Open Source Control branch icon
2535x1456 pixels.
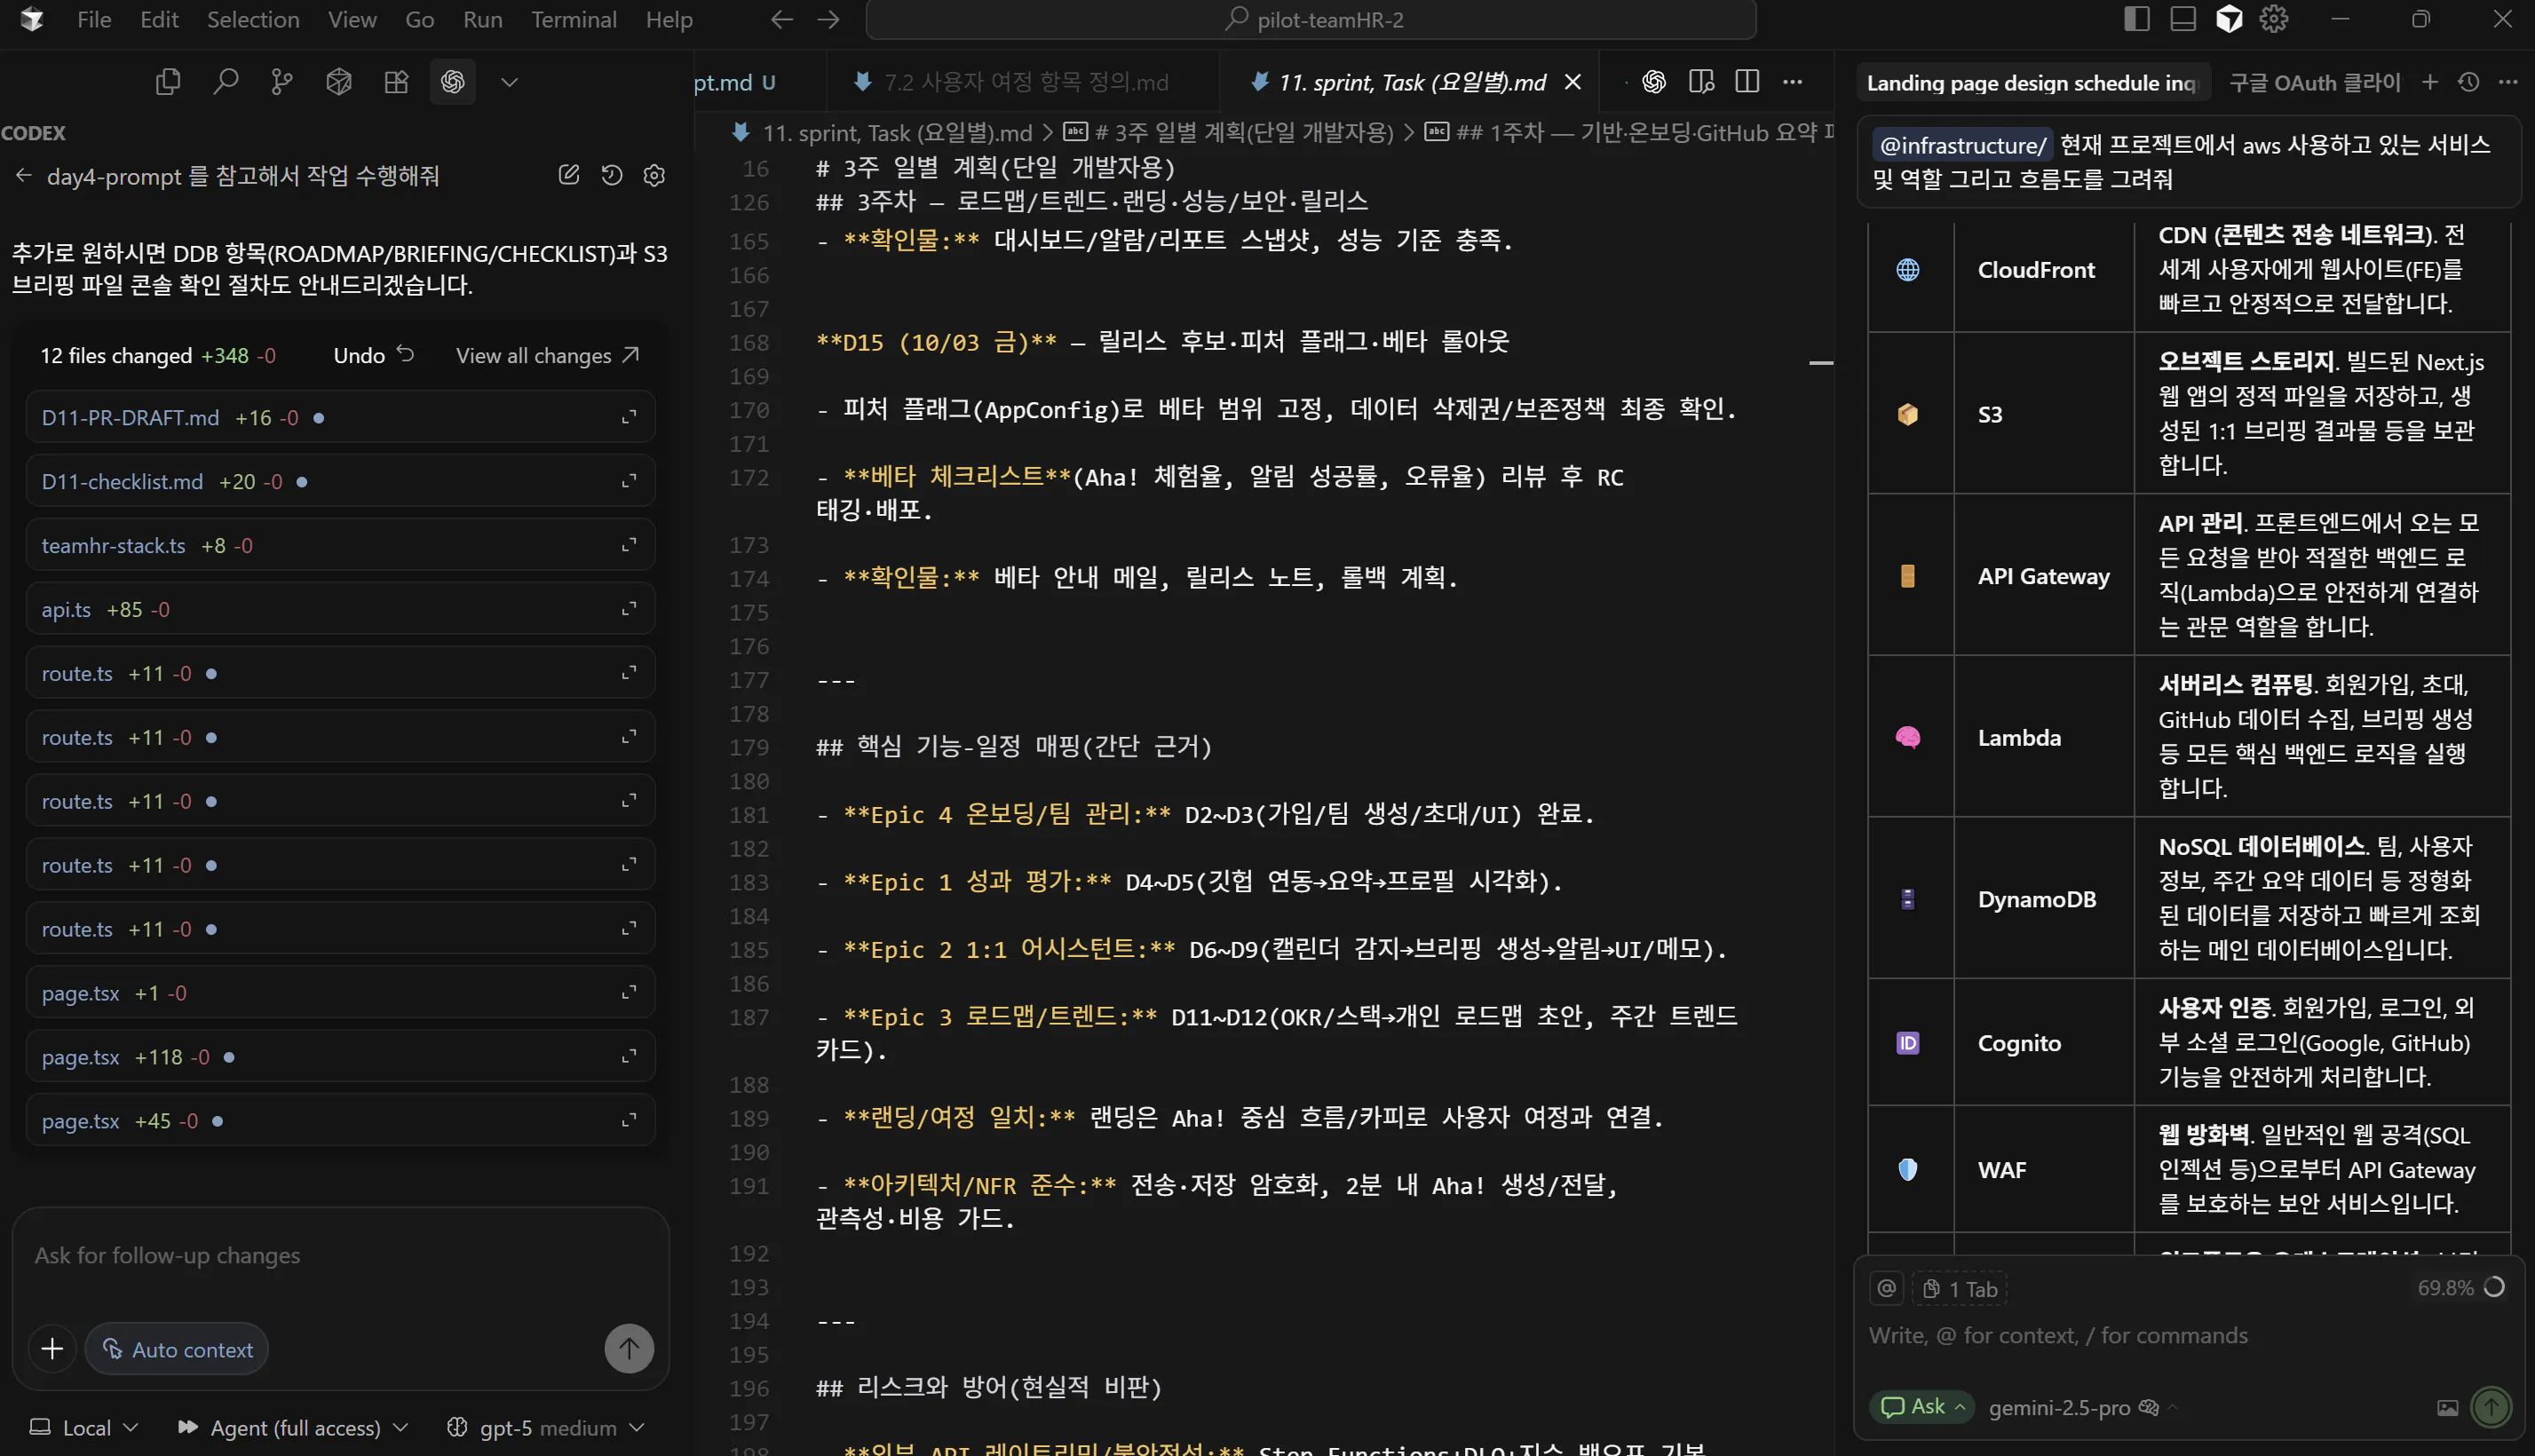tap(283, 82)
